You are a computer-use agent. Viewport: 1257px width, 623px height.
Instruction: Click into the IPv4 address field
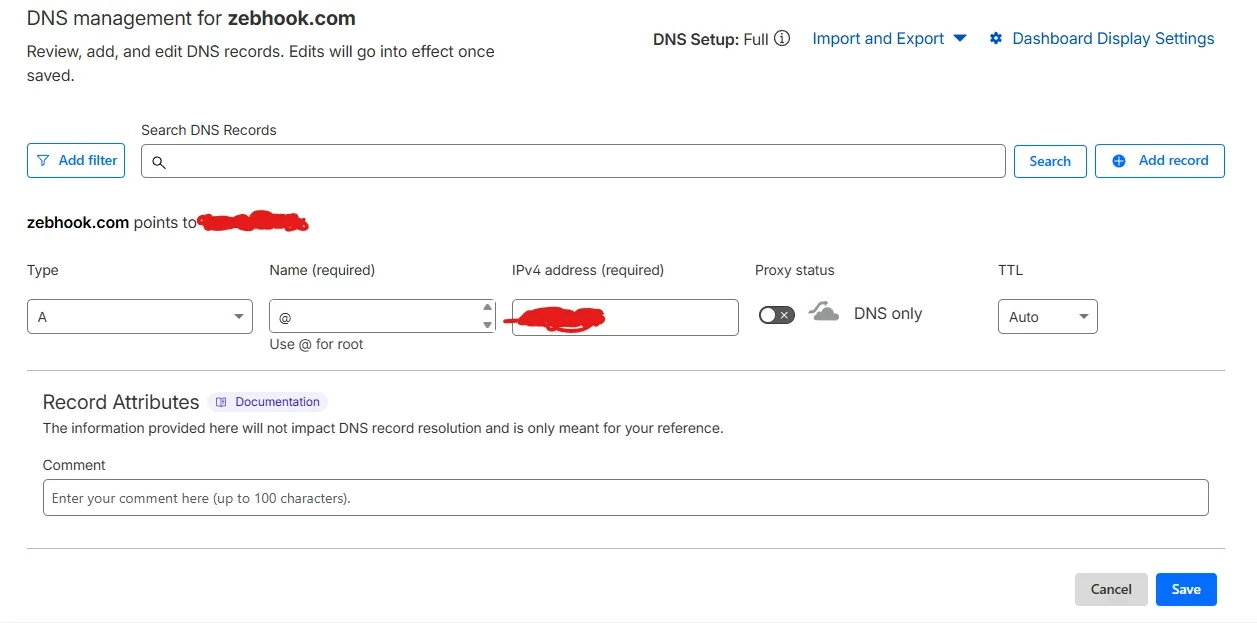point(670,318)
